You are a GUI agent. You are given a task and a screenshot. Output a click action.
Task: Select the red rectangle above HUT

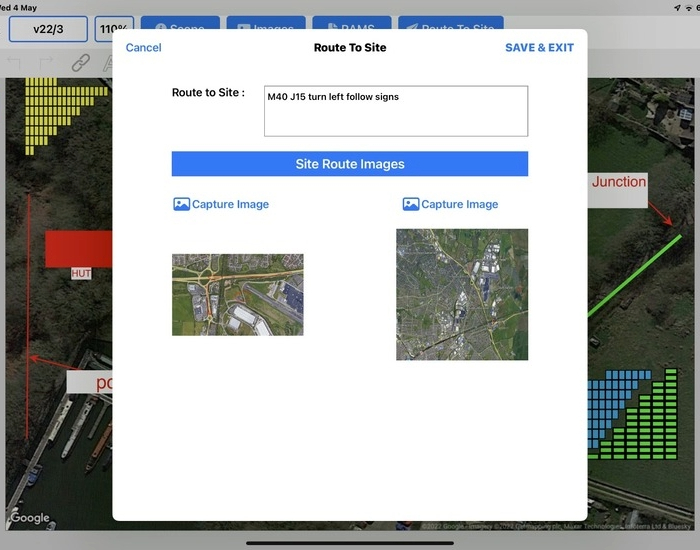(79, 249)
